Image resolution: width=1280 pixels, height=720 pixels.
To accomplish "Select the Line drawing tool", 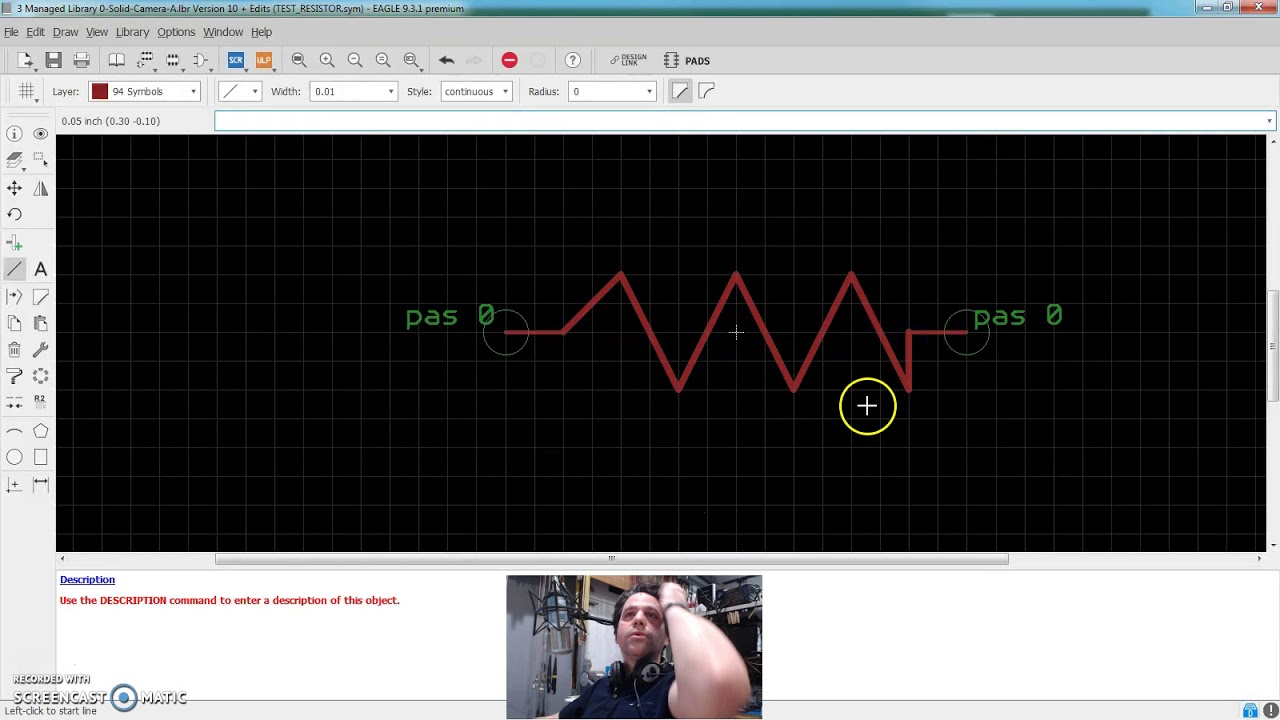I will (x=14, y=269).
